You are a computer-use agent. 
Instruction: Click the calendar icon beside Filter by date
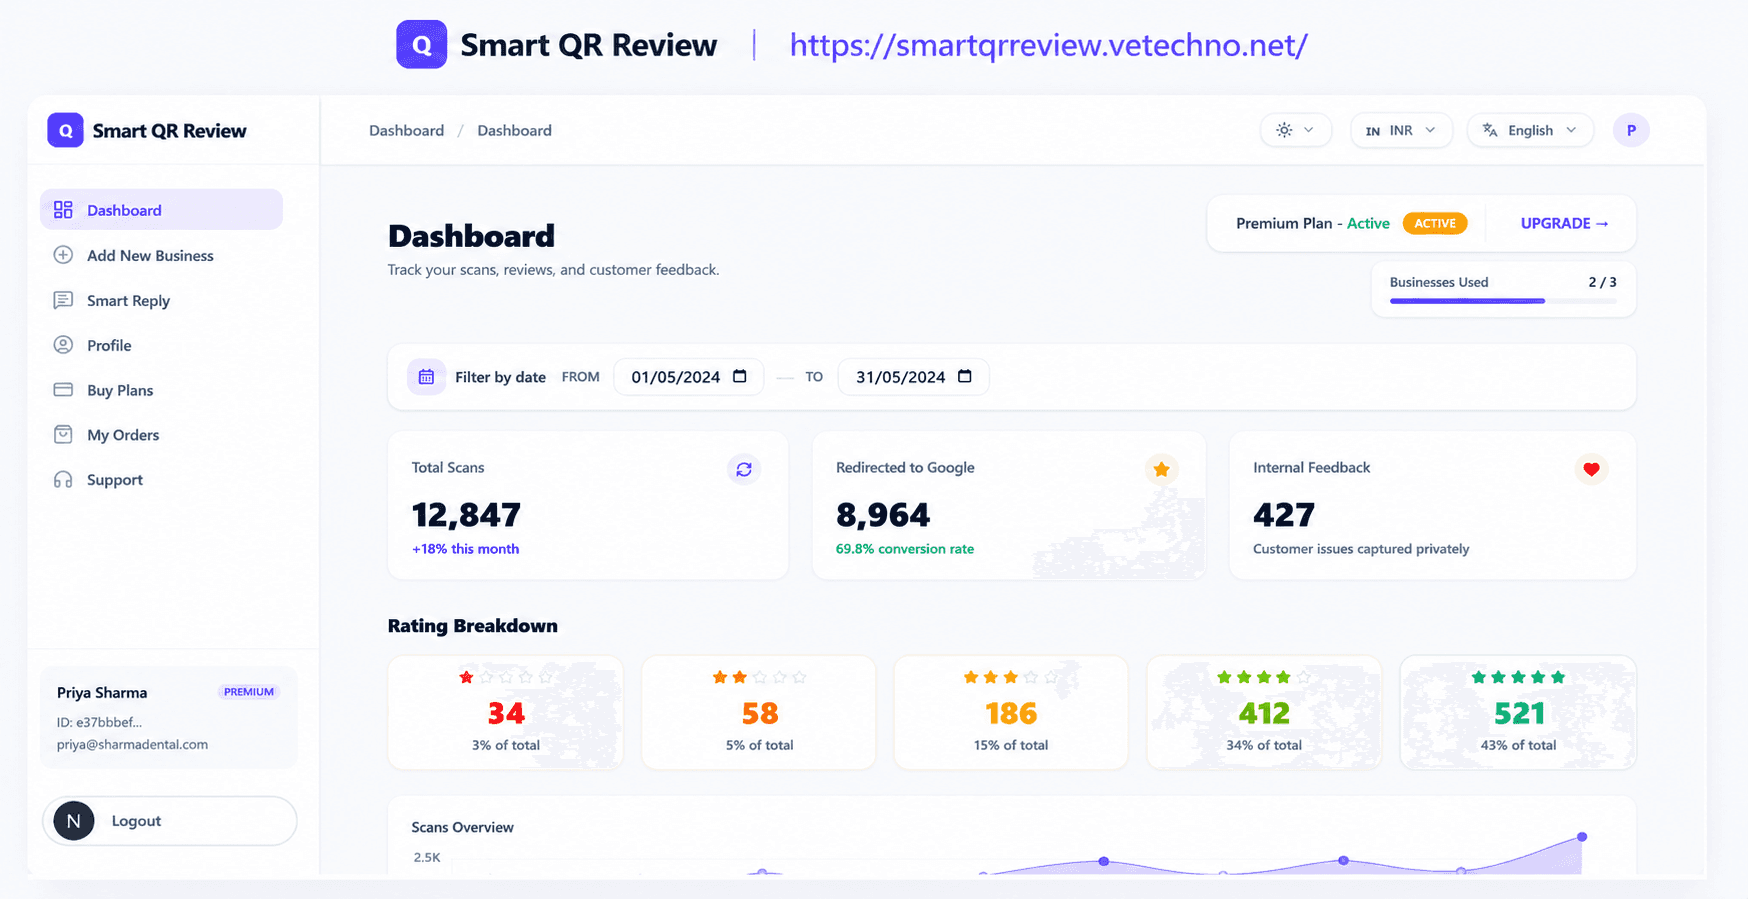pyautogui.click(x=426, y=377)
